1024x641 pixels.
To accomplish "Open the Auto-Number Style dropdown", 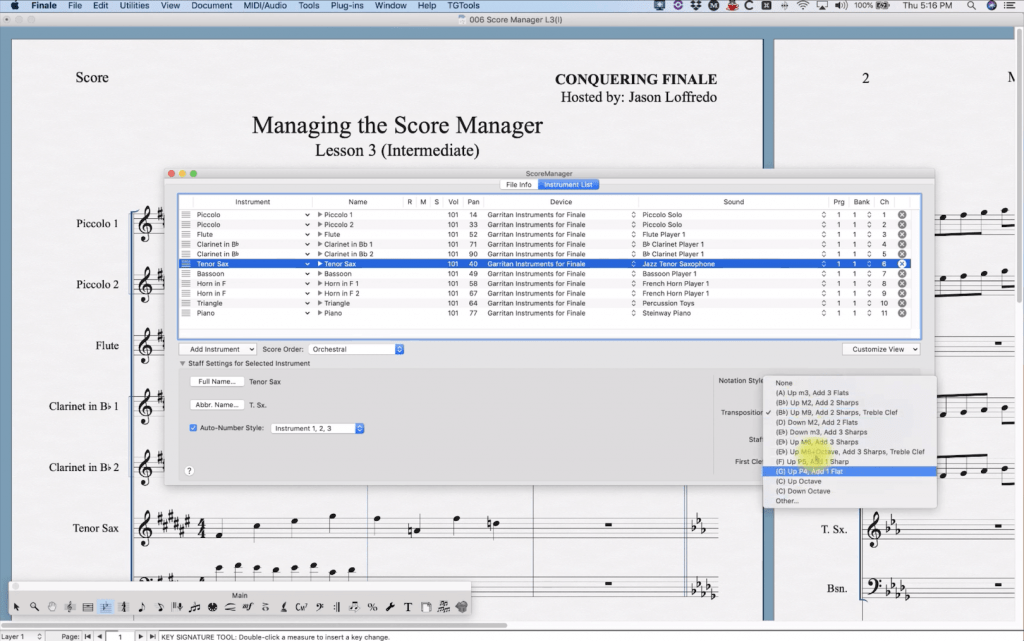I will pyautogui.click(x=317, y=428).
